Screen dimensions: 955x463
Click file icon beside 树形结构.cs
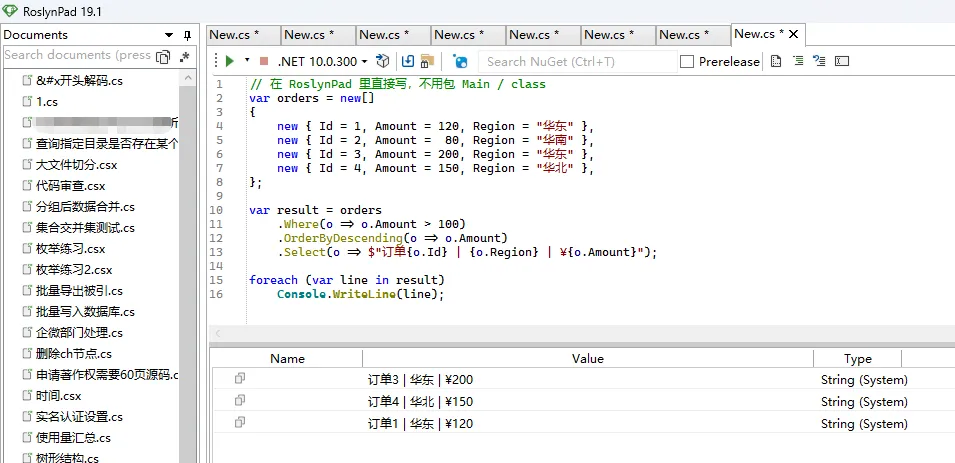(x=26, y=458)
